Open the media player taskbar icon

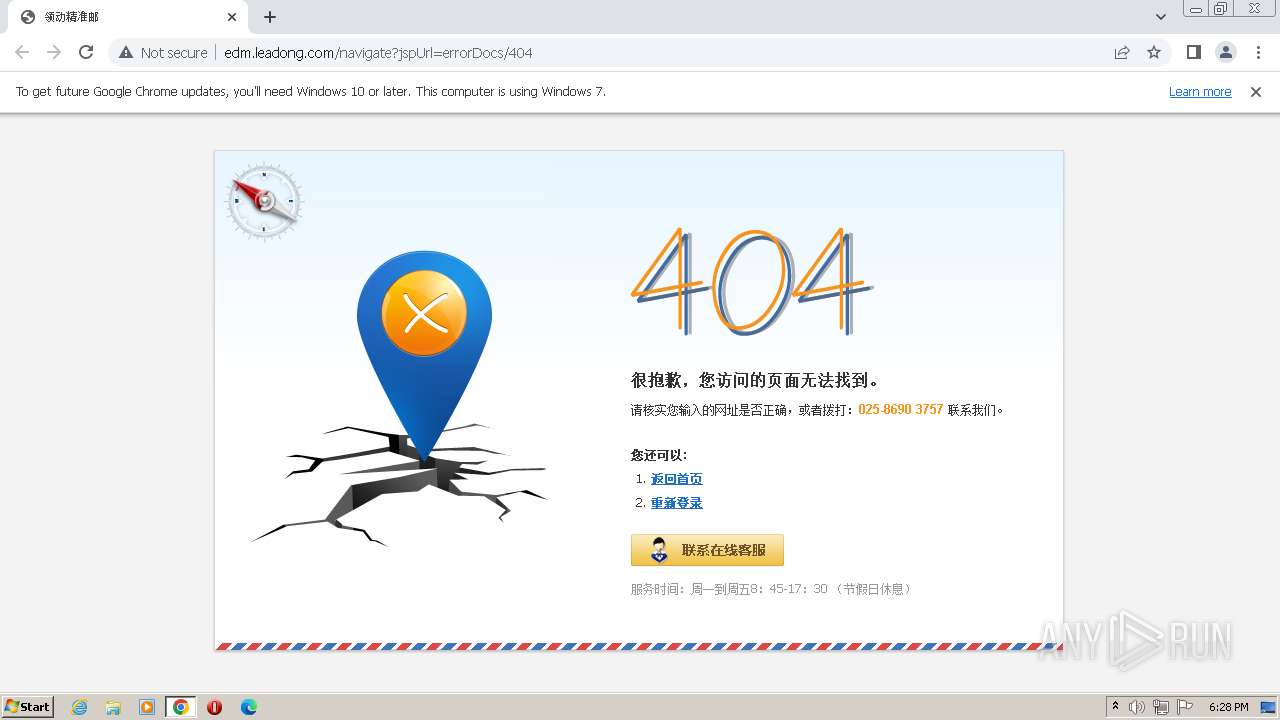147,707
